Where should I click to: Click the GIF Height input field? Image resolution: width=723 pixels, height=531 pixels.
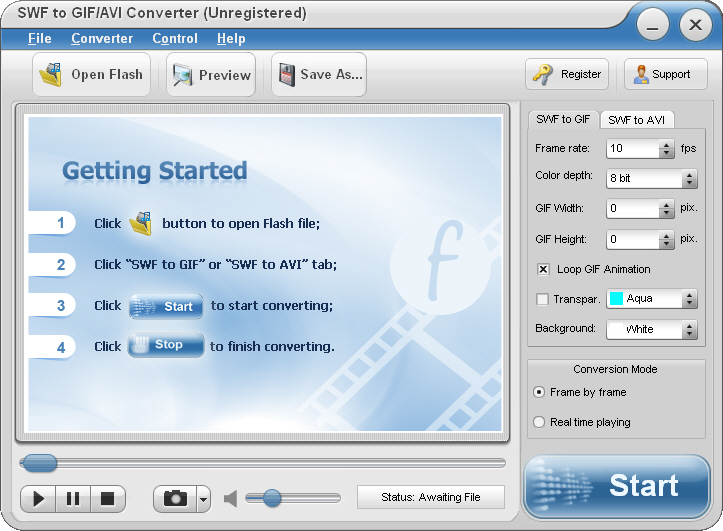pyautogui.click(x=633, y=239)
